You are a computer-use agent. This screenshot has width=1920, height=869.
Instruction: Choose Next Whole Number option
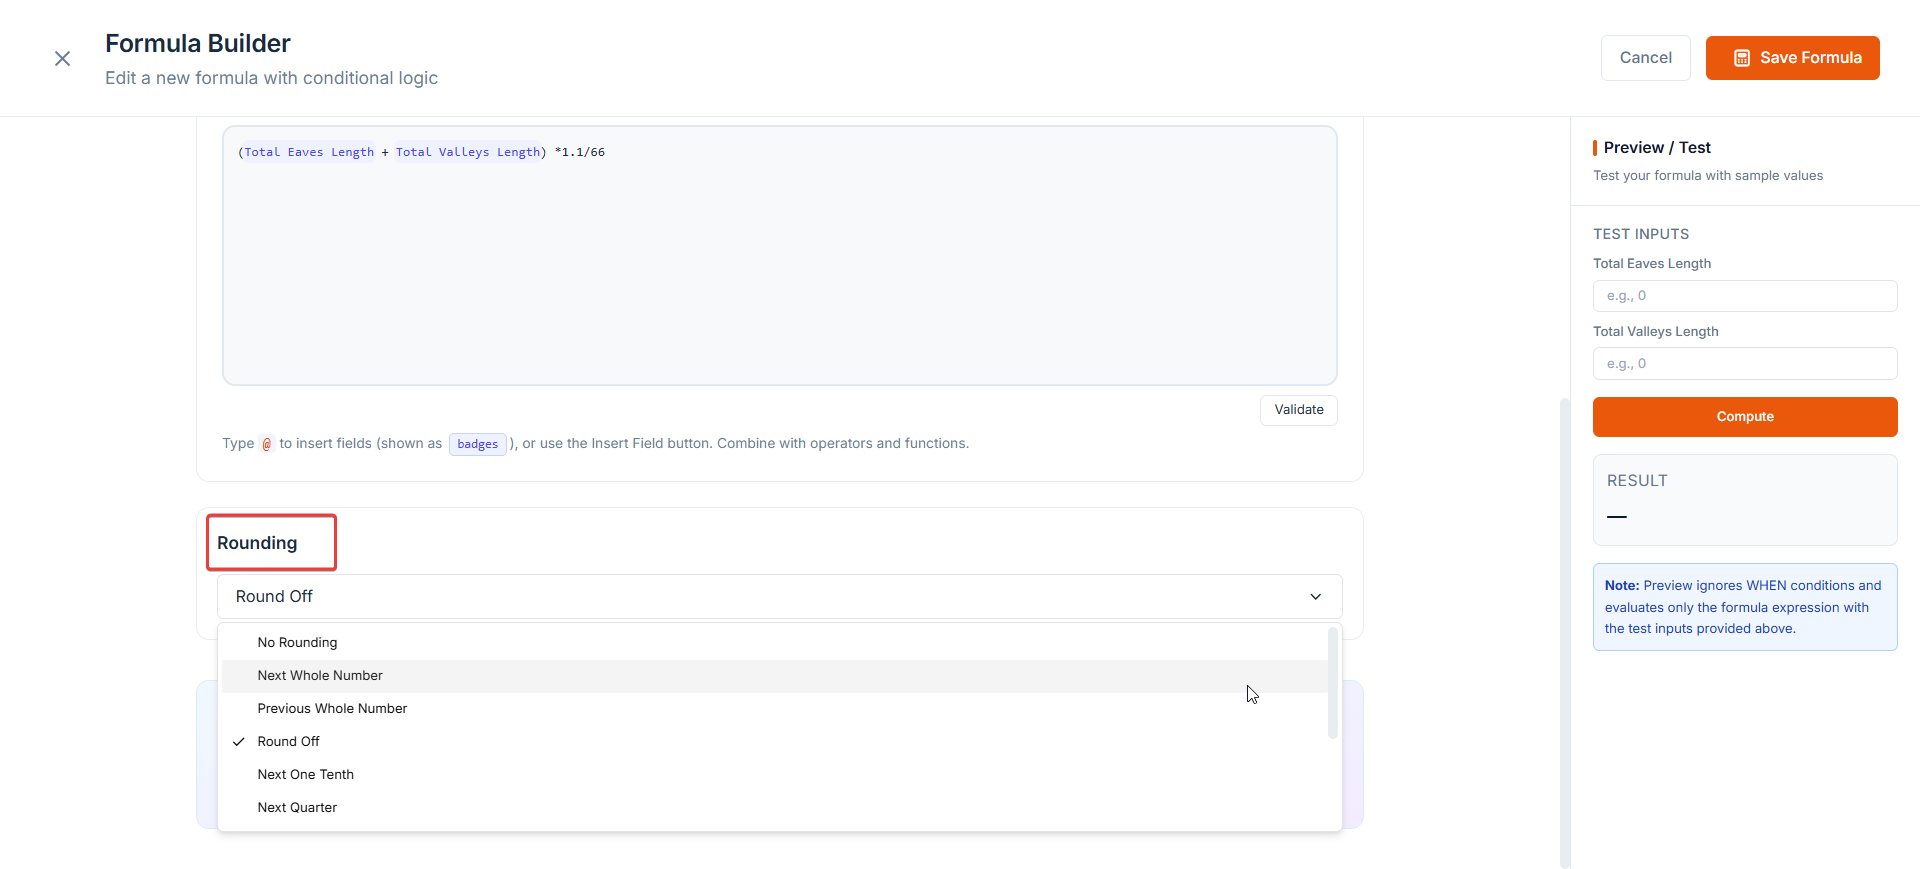(x=774, y=676)
